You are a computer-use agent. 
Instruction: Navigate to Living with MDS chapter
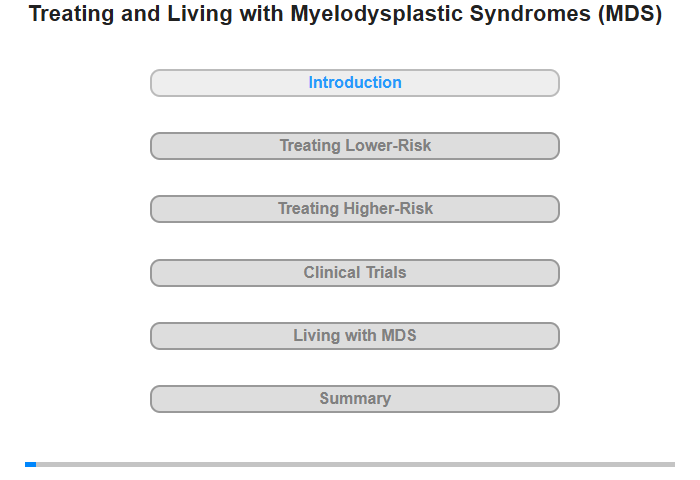pos(355,336)
